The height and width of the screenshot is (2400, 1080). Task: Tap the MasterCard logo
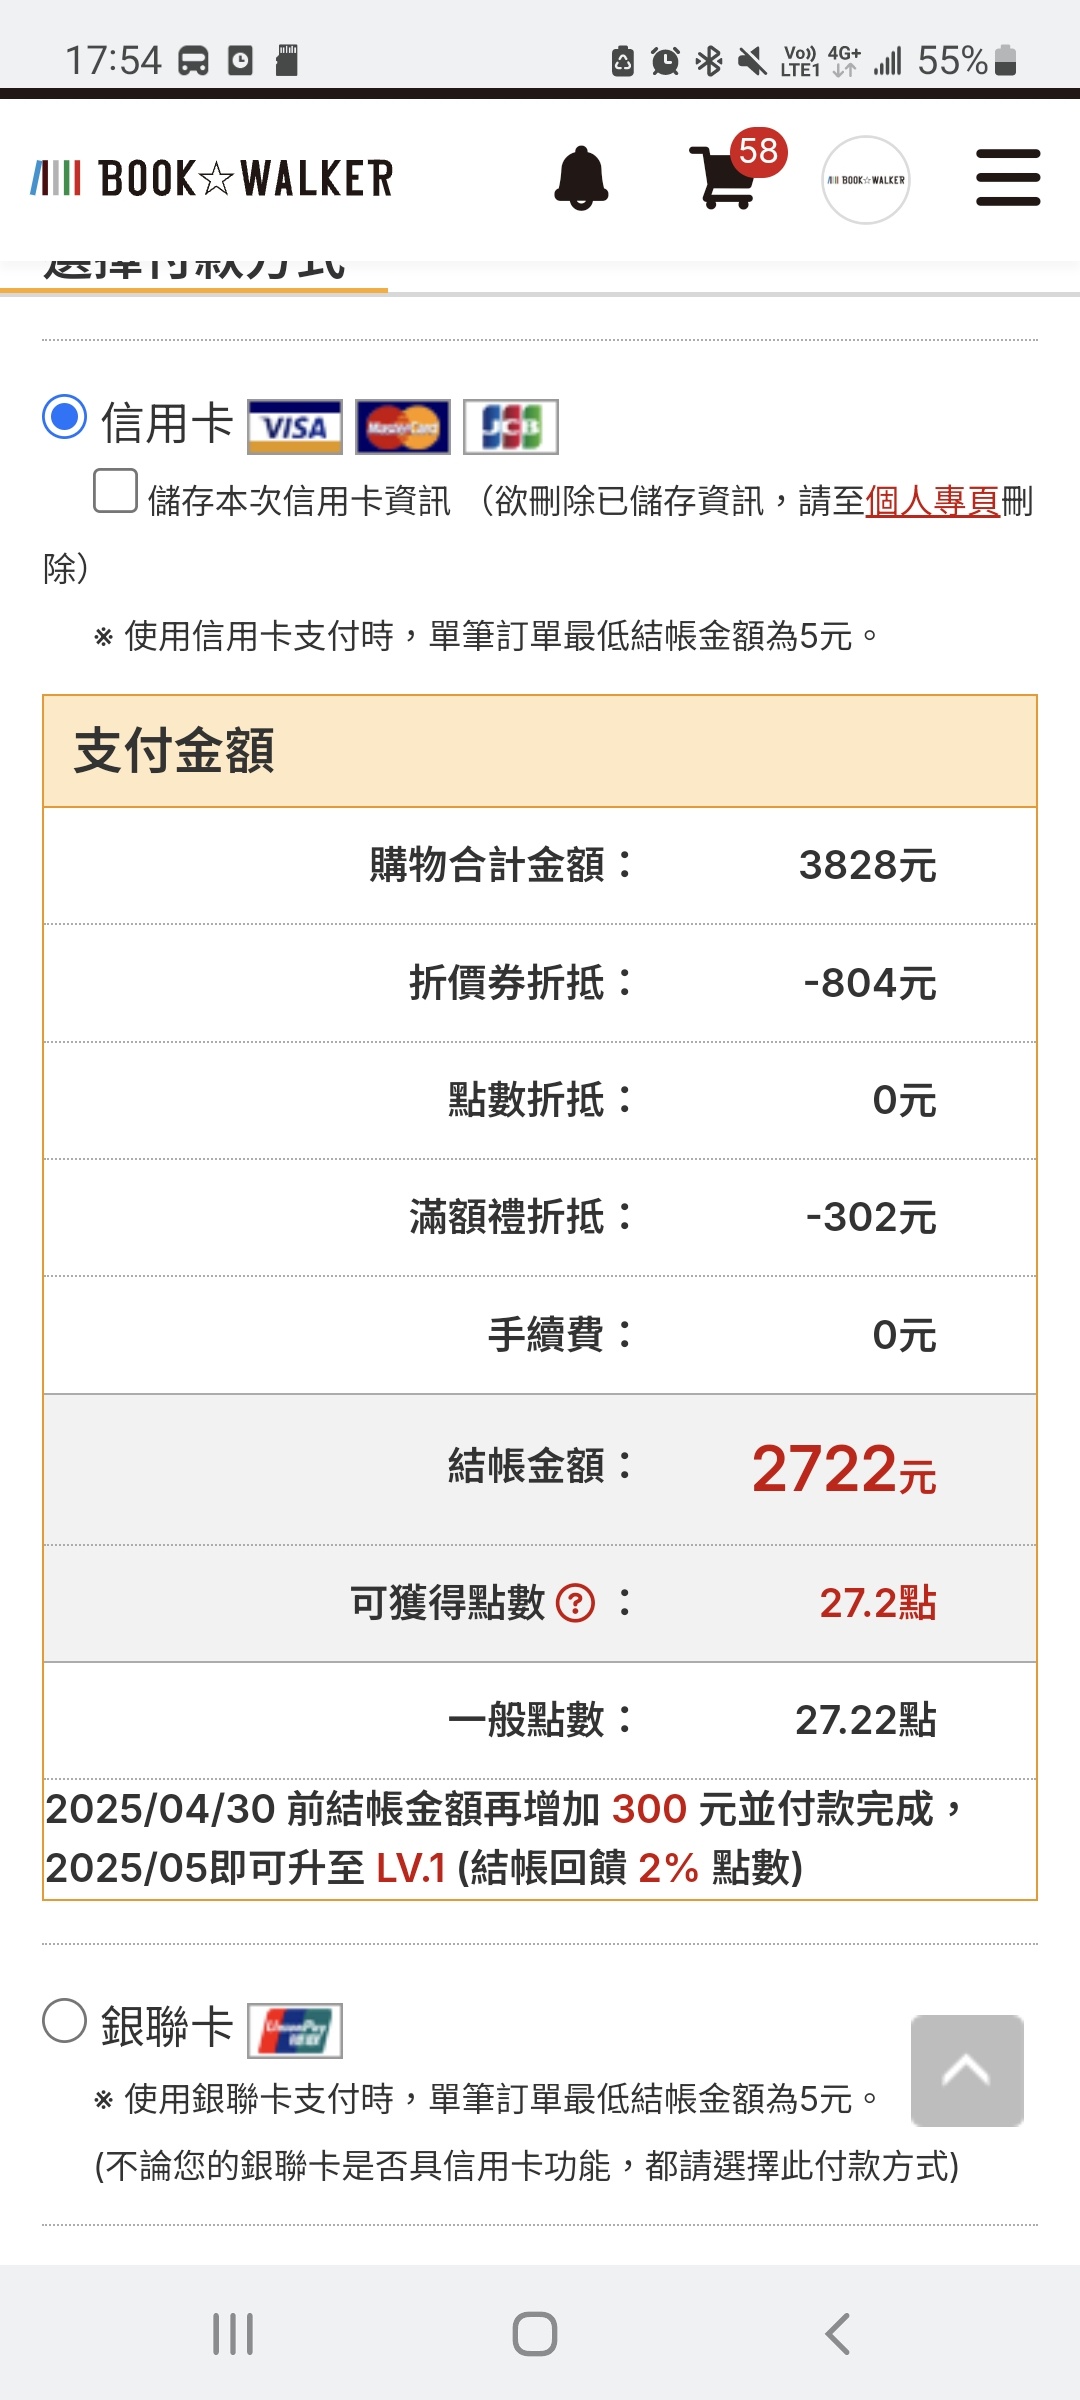pos(403,427)
